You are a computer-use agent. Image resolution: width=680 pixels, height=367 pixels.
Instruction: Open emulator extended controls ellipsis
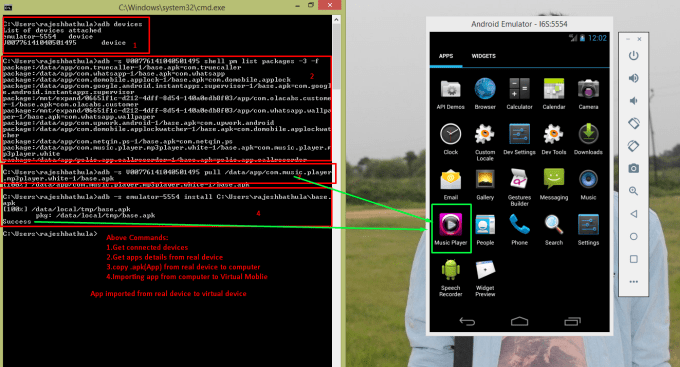634,282
